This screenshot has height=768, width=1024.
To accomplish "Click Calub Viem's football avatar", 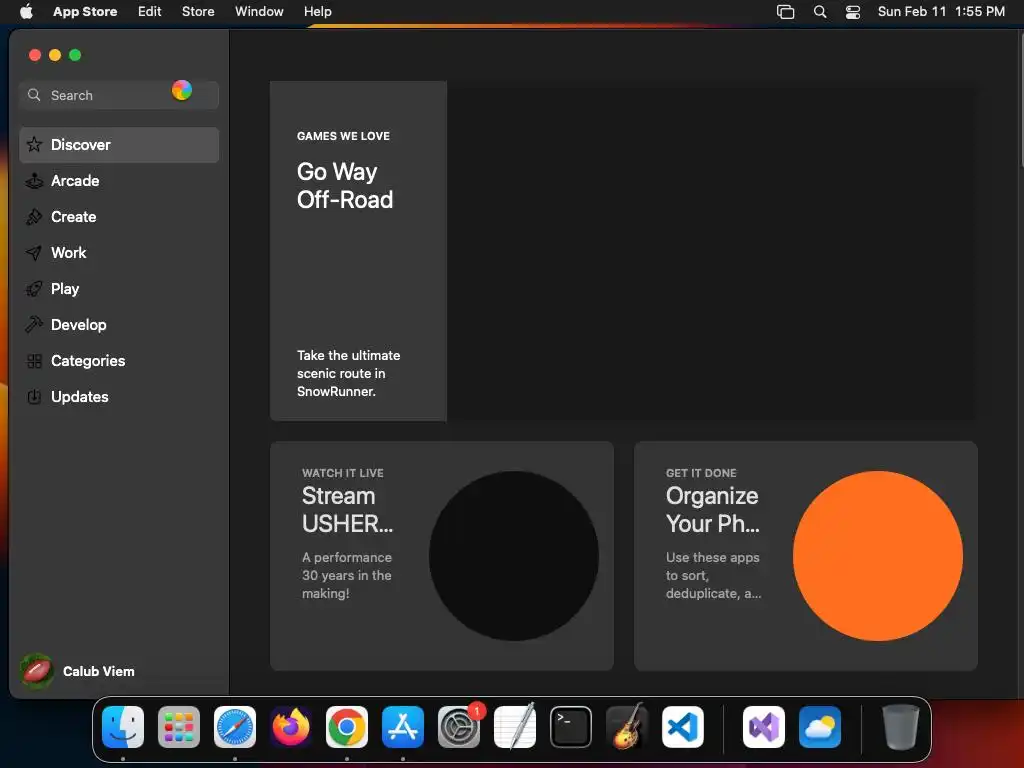I will 37,671.
